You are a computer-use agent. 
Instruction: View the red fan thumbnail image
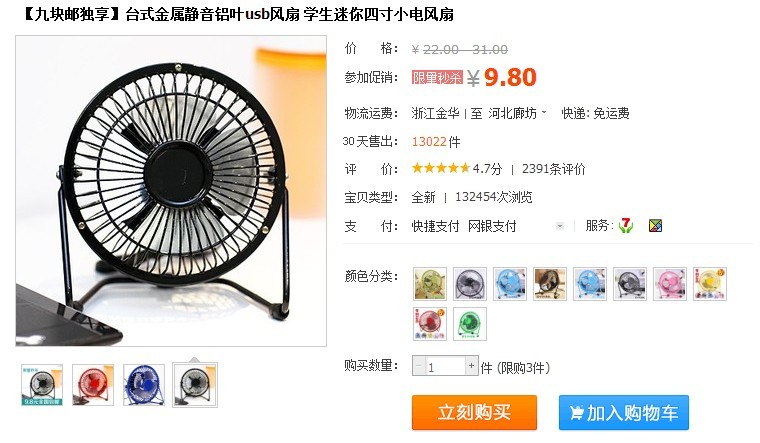click(93, 385)
